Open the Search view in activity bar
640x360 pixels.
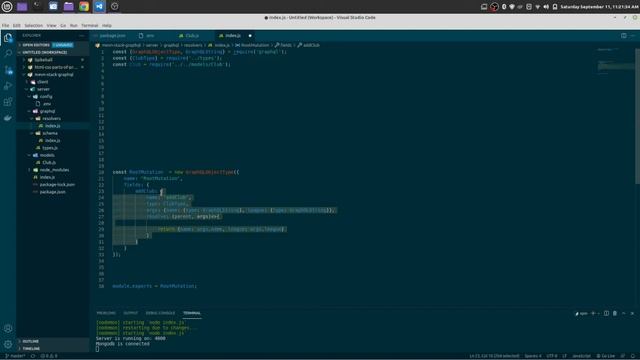click(x=8, y=53)
